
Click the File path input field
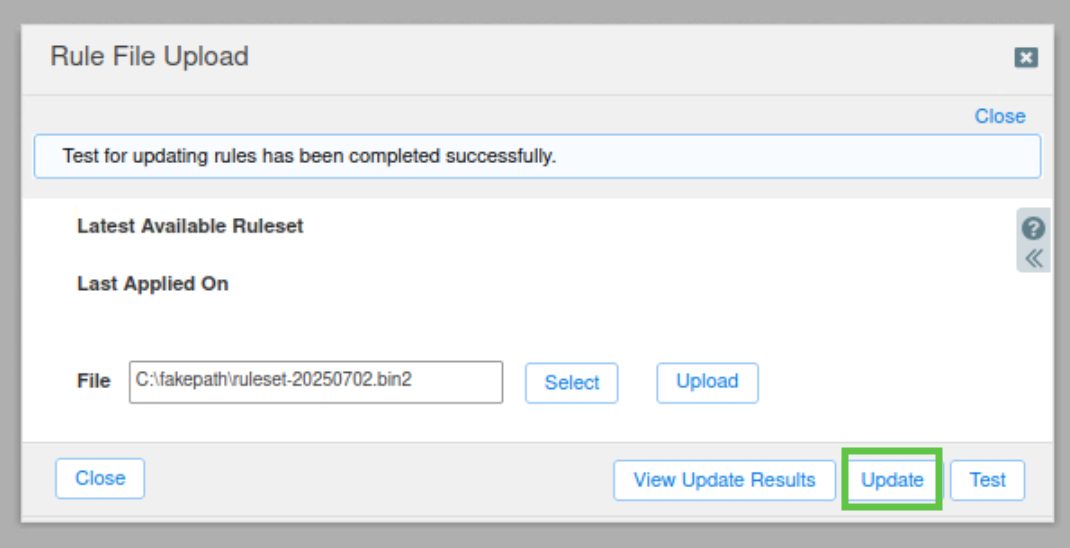[315, 382]
